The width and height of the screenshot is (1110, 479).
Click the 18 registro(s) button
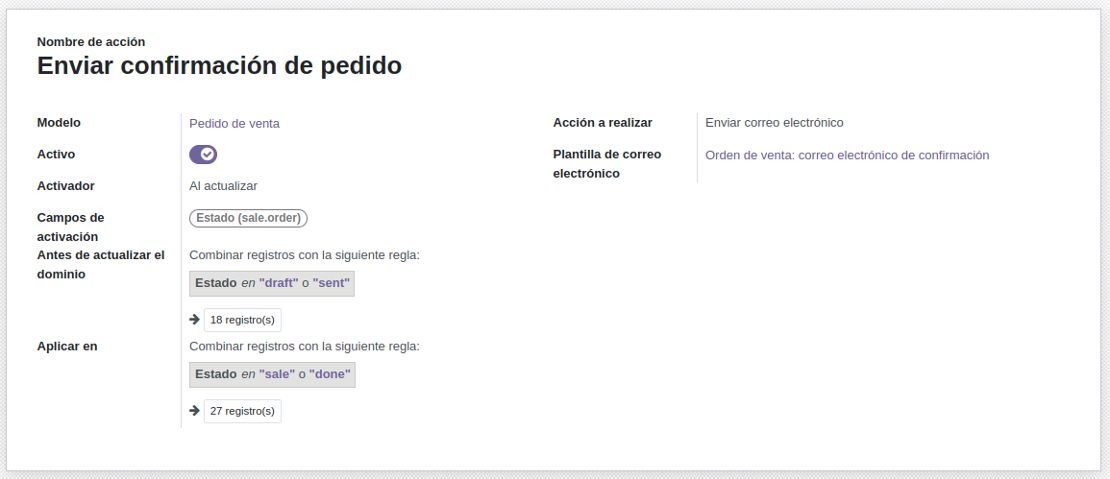(242, 320)
